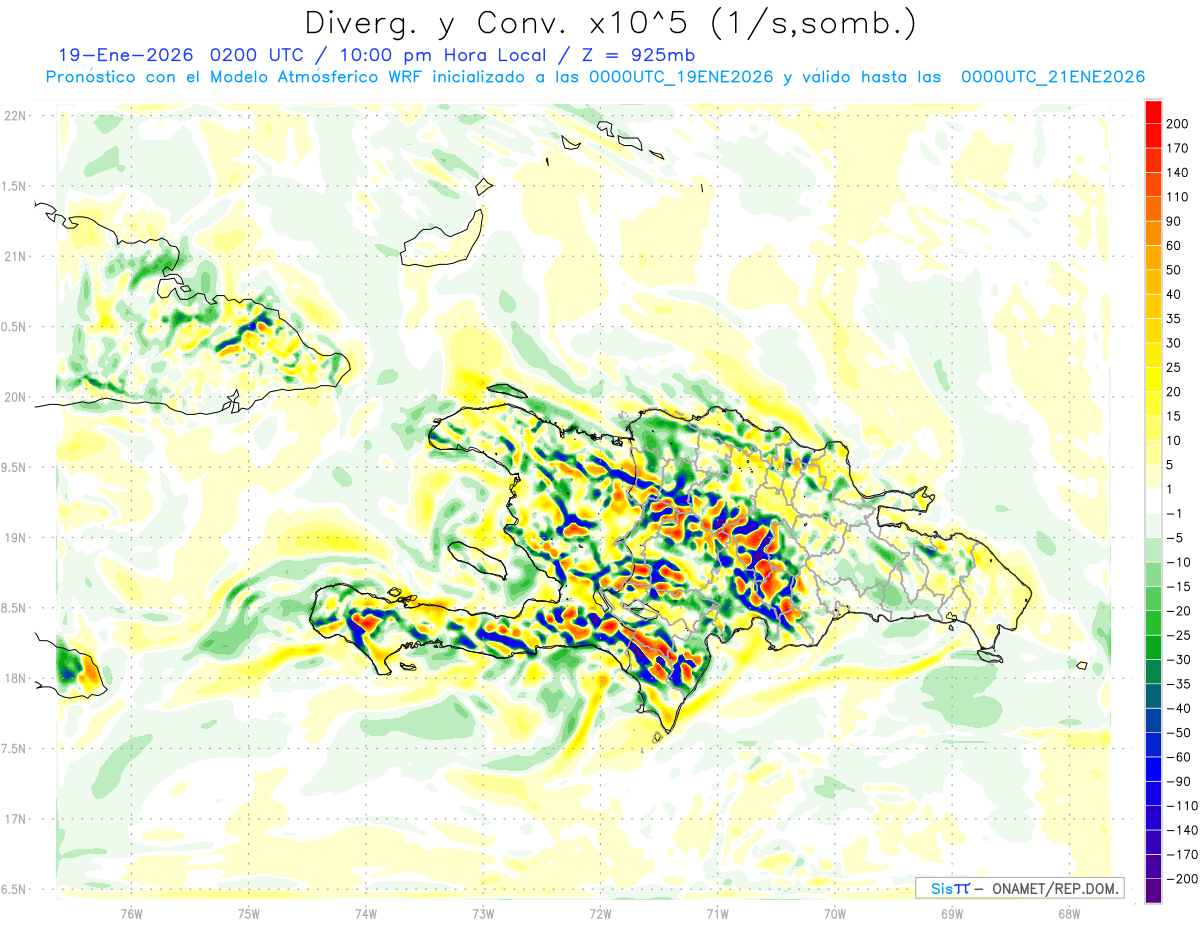Click the '22N' latitude label
This screenshot has height=927, width=1200.
coord(15,116)
